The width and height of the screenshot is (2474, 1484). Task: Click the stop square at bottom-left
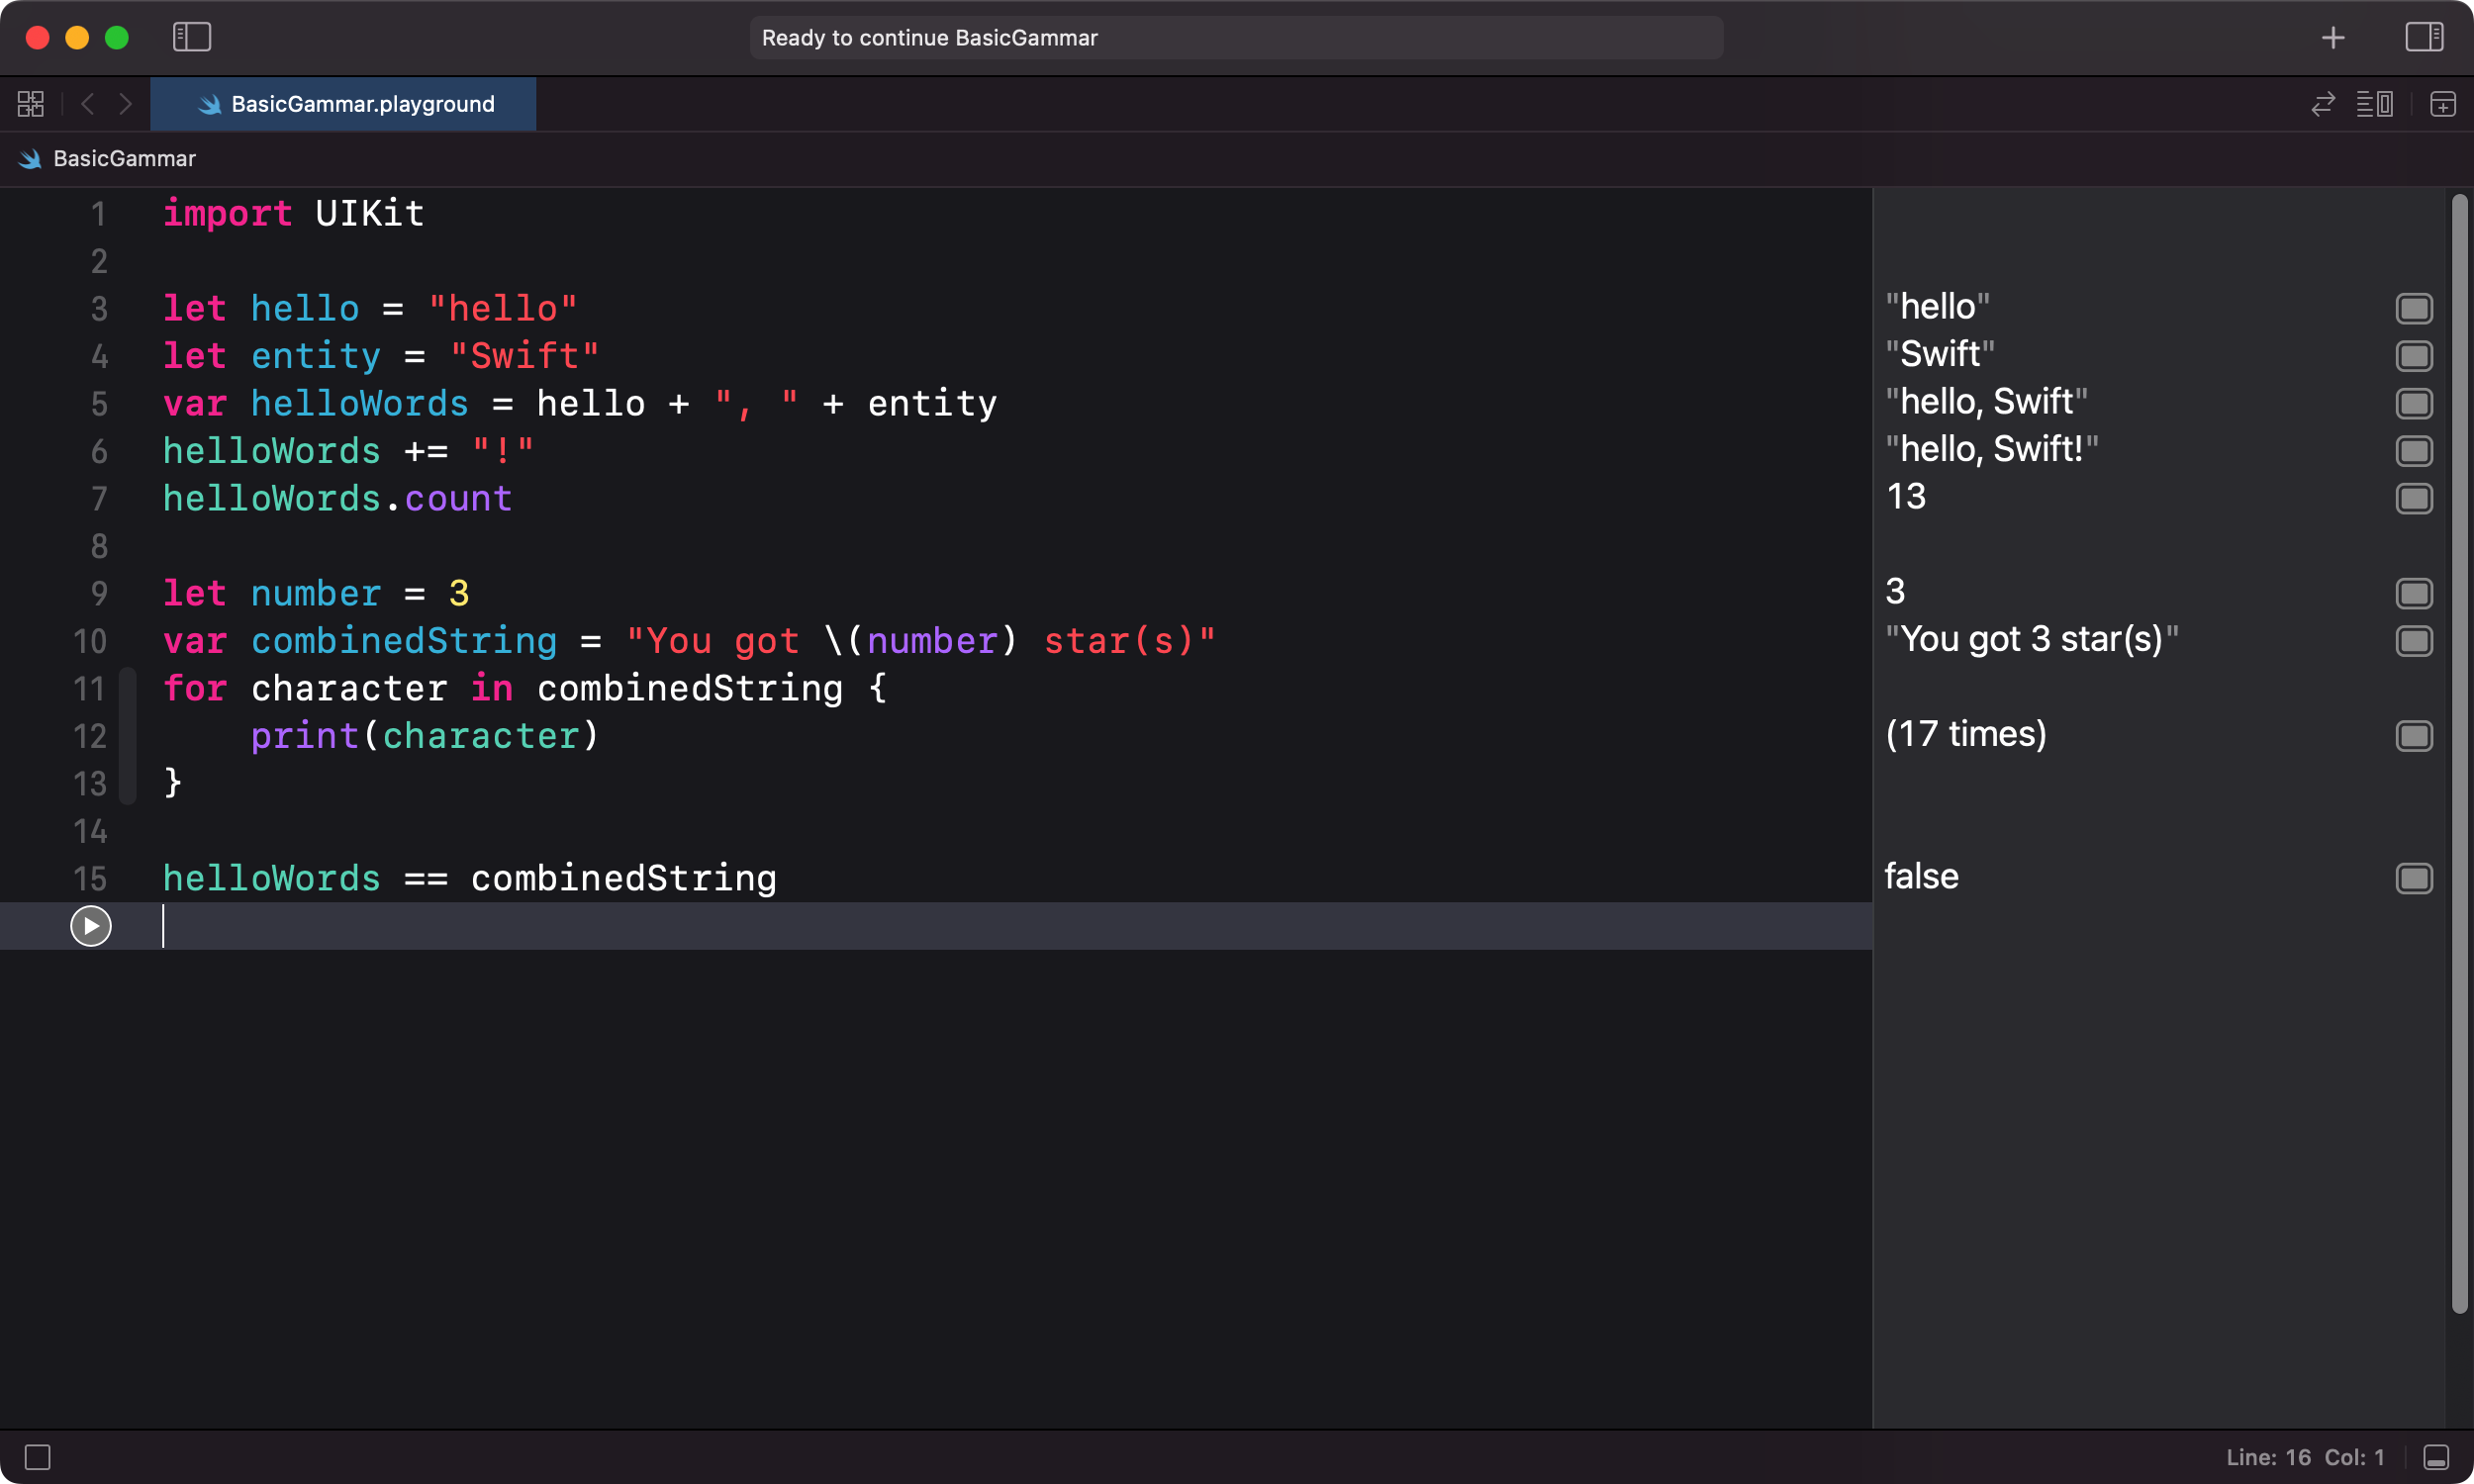tap(38, 1457)
